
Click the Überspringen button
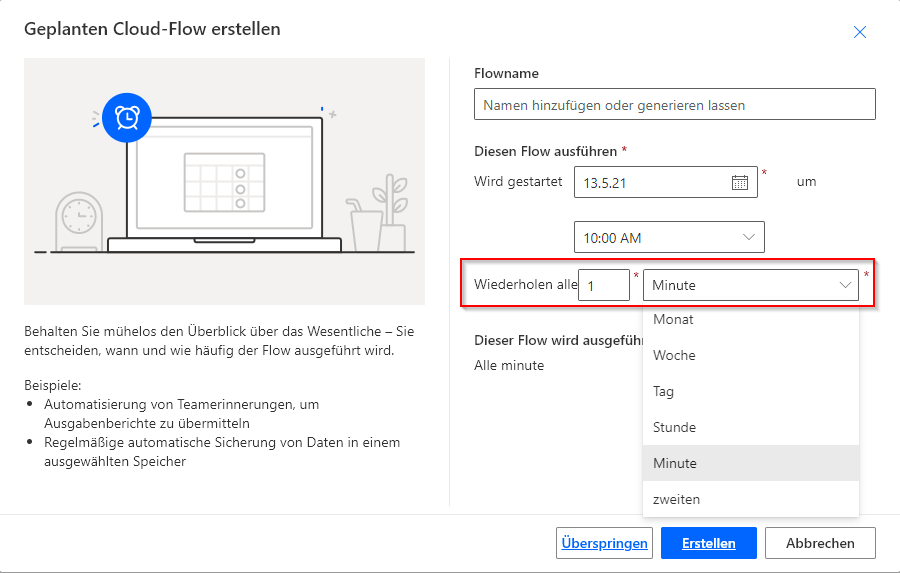(604, 543)
